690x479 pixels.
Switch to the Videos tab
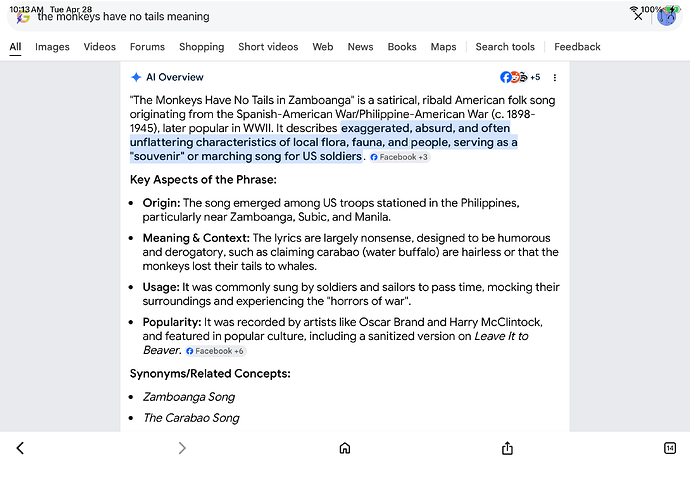click(x=99, y=47)
